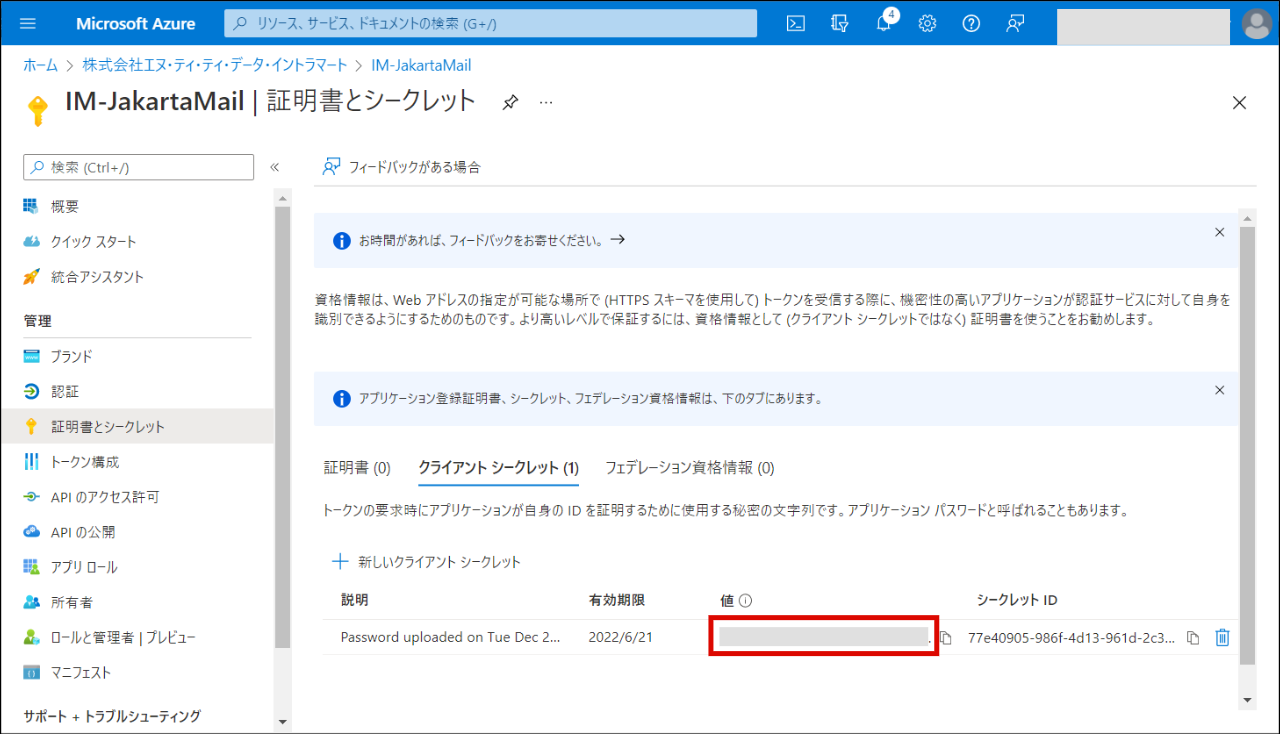This screenshot has width=1280, height=734.
Task: Delete the client secret with trash icon
Action: coord(1222,638)
